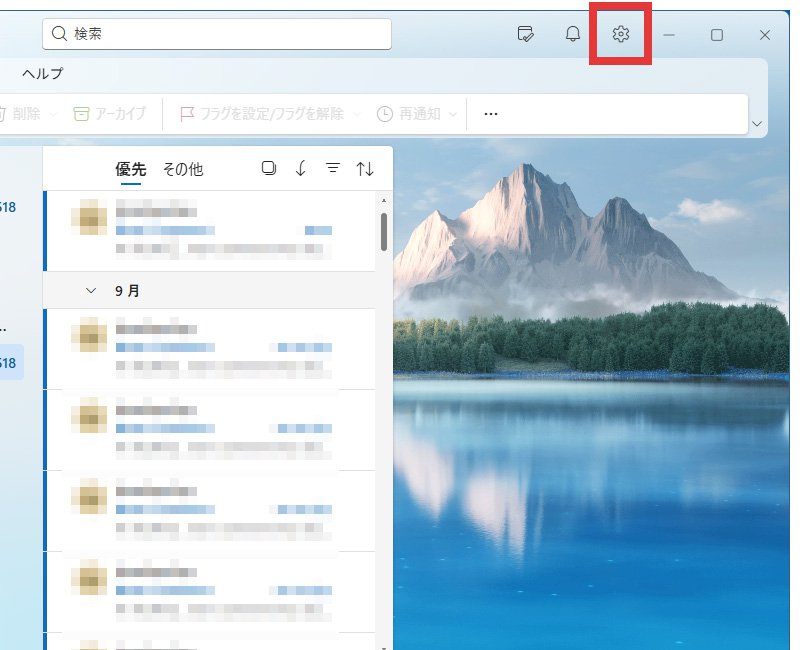Image resolution: width=800 pixels, height=650 pixels.
Task: Open the dropdown arrow next to 再通知
Action: [x=453, y=114]
